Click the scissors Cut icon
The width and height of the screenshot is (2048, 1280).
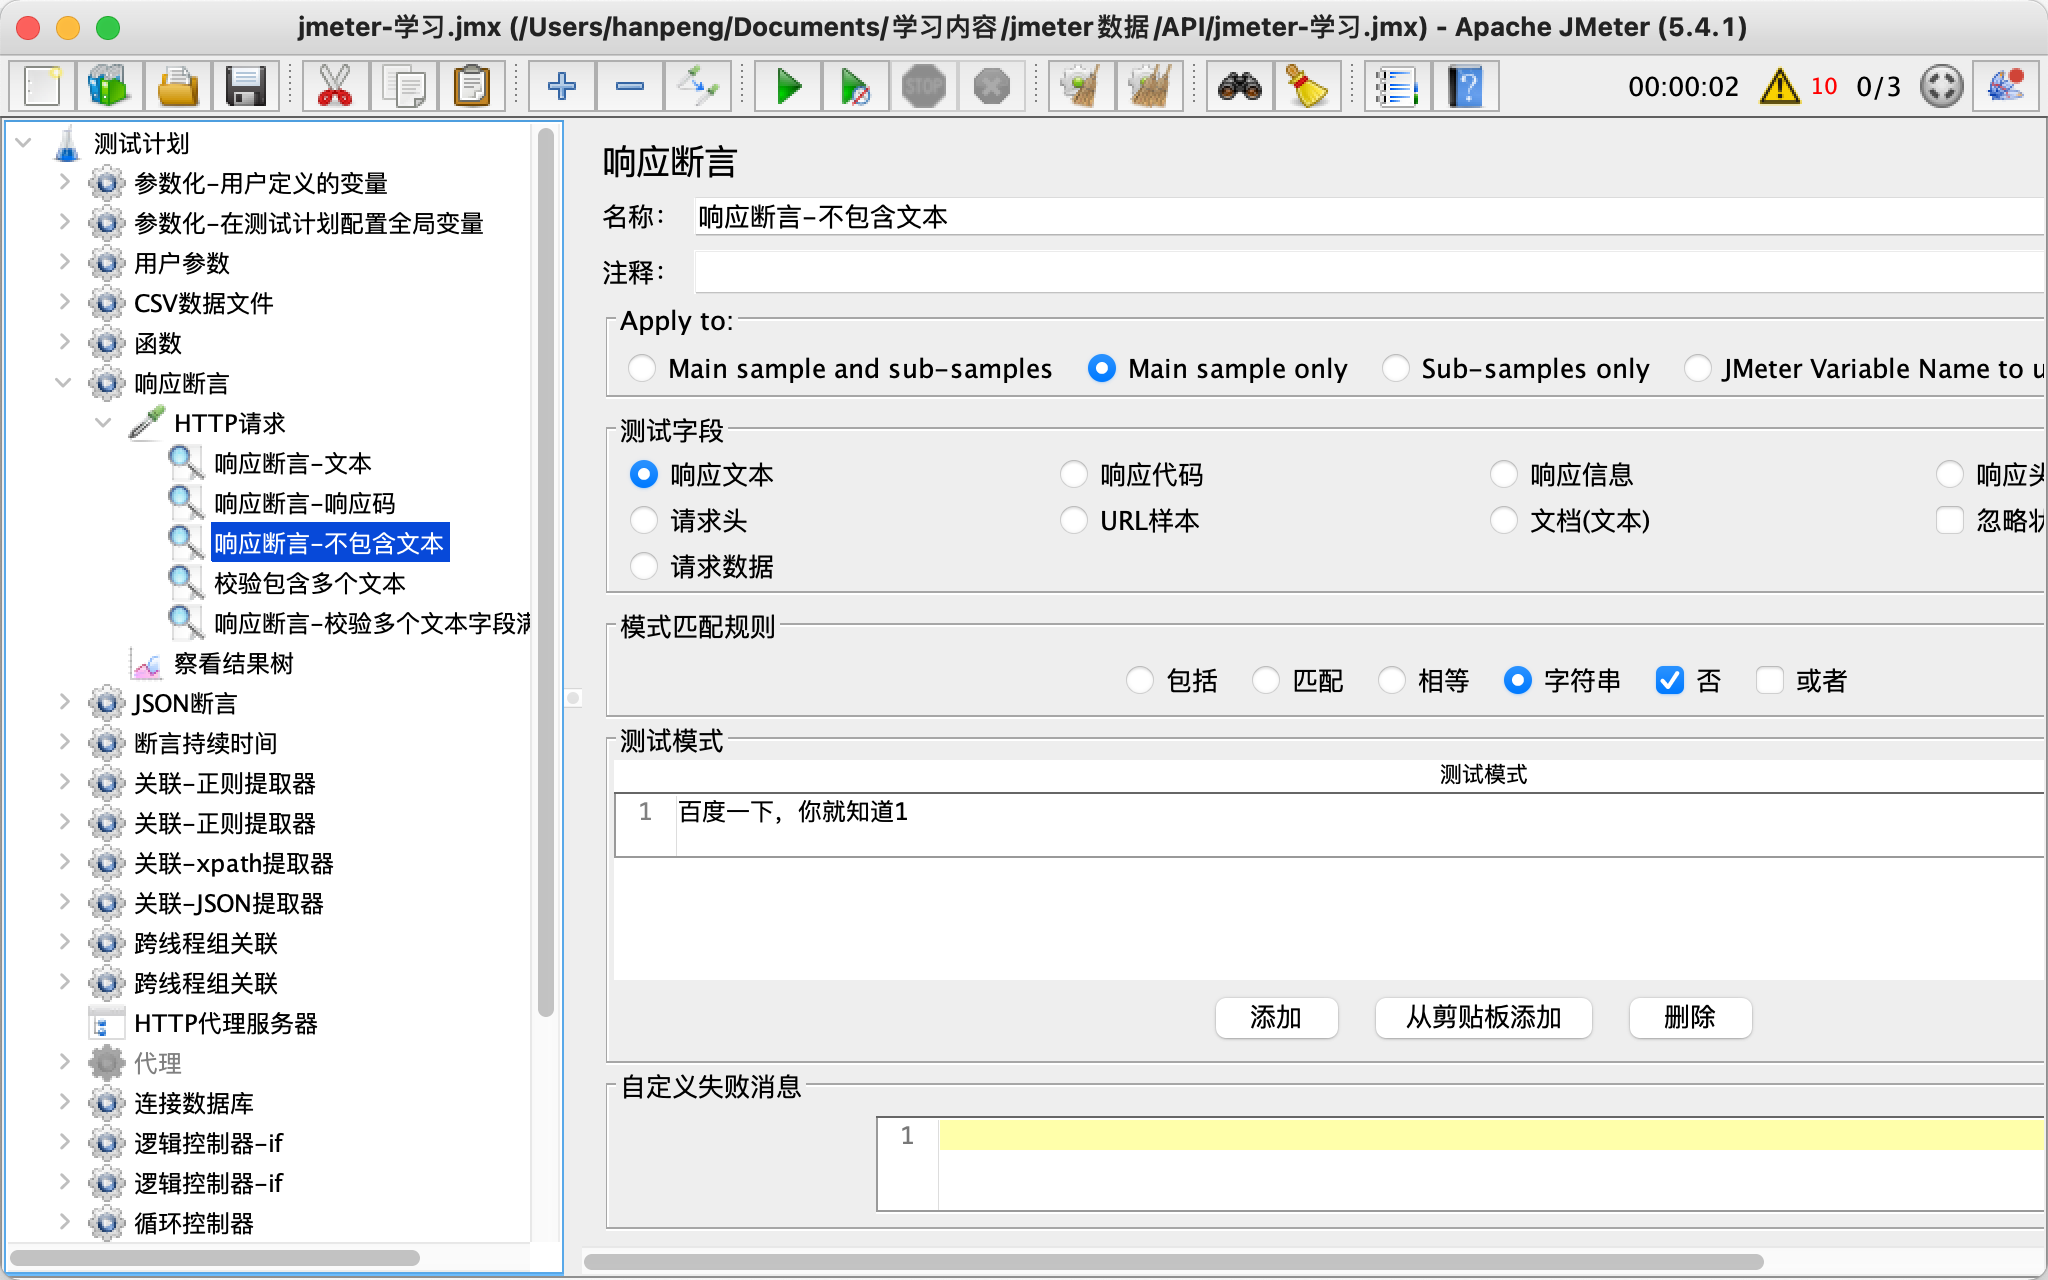coord(335,87)
